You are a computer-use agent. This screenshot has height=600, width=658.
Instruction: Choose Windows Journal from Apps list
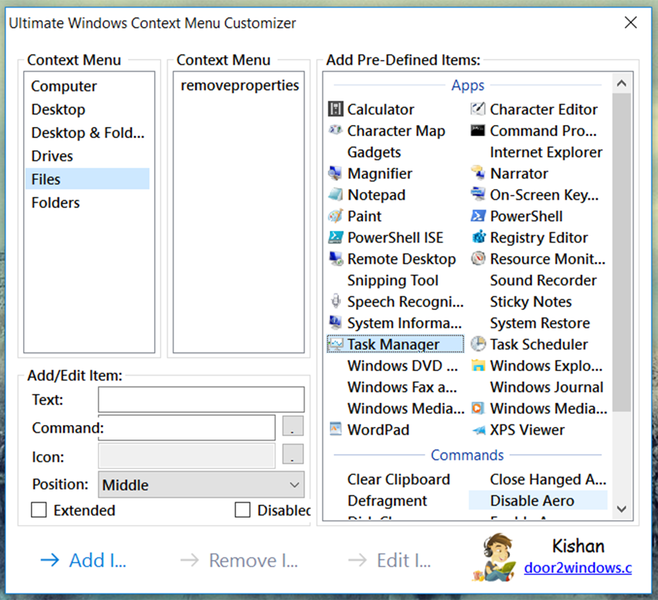[x=546, y=387]
